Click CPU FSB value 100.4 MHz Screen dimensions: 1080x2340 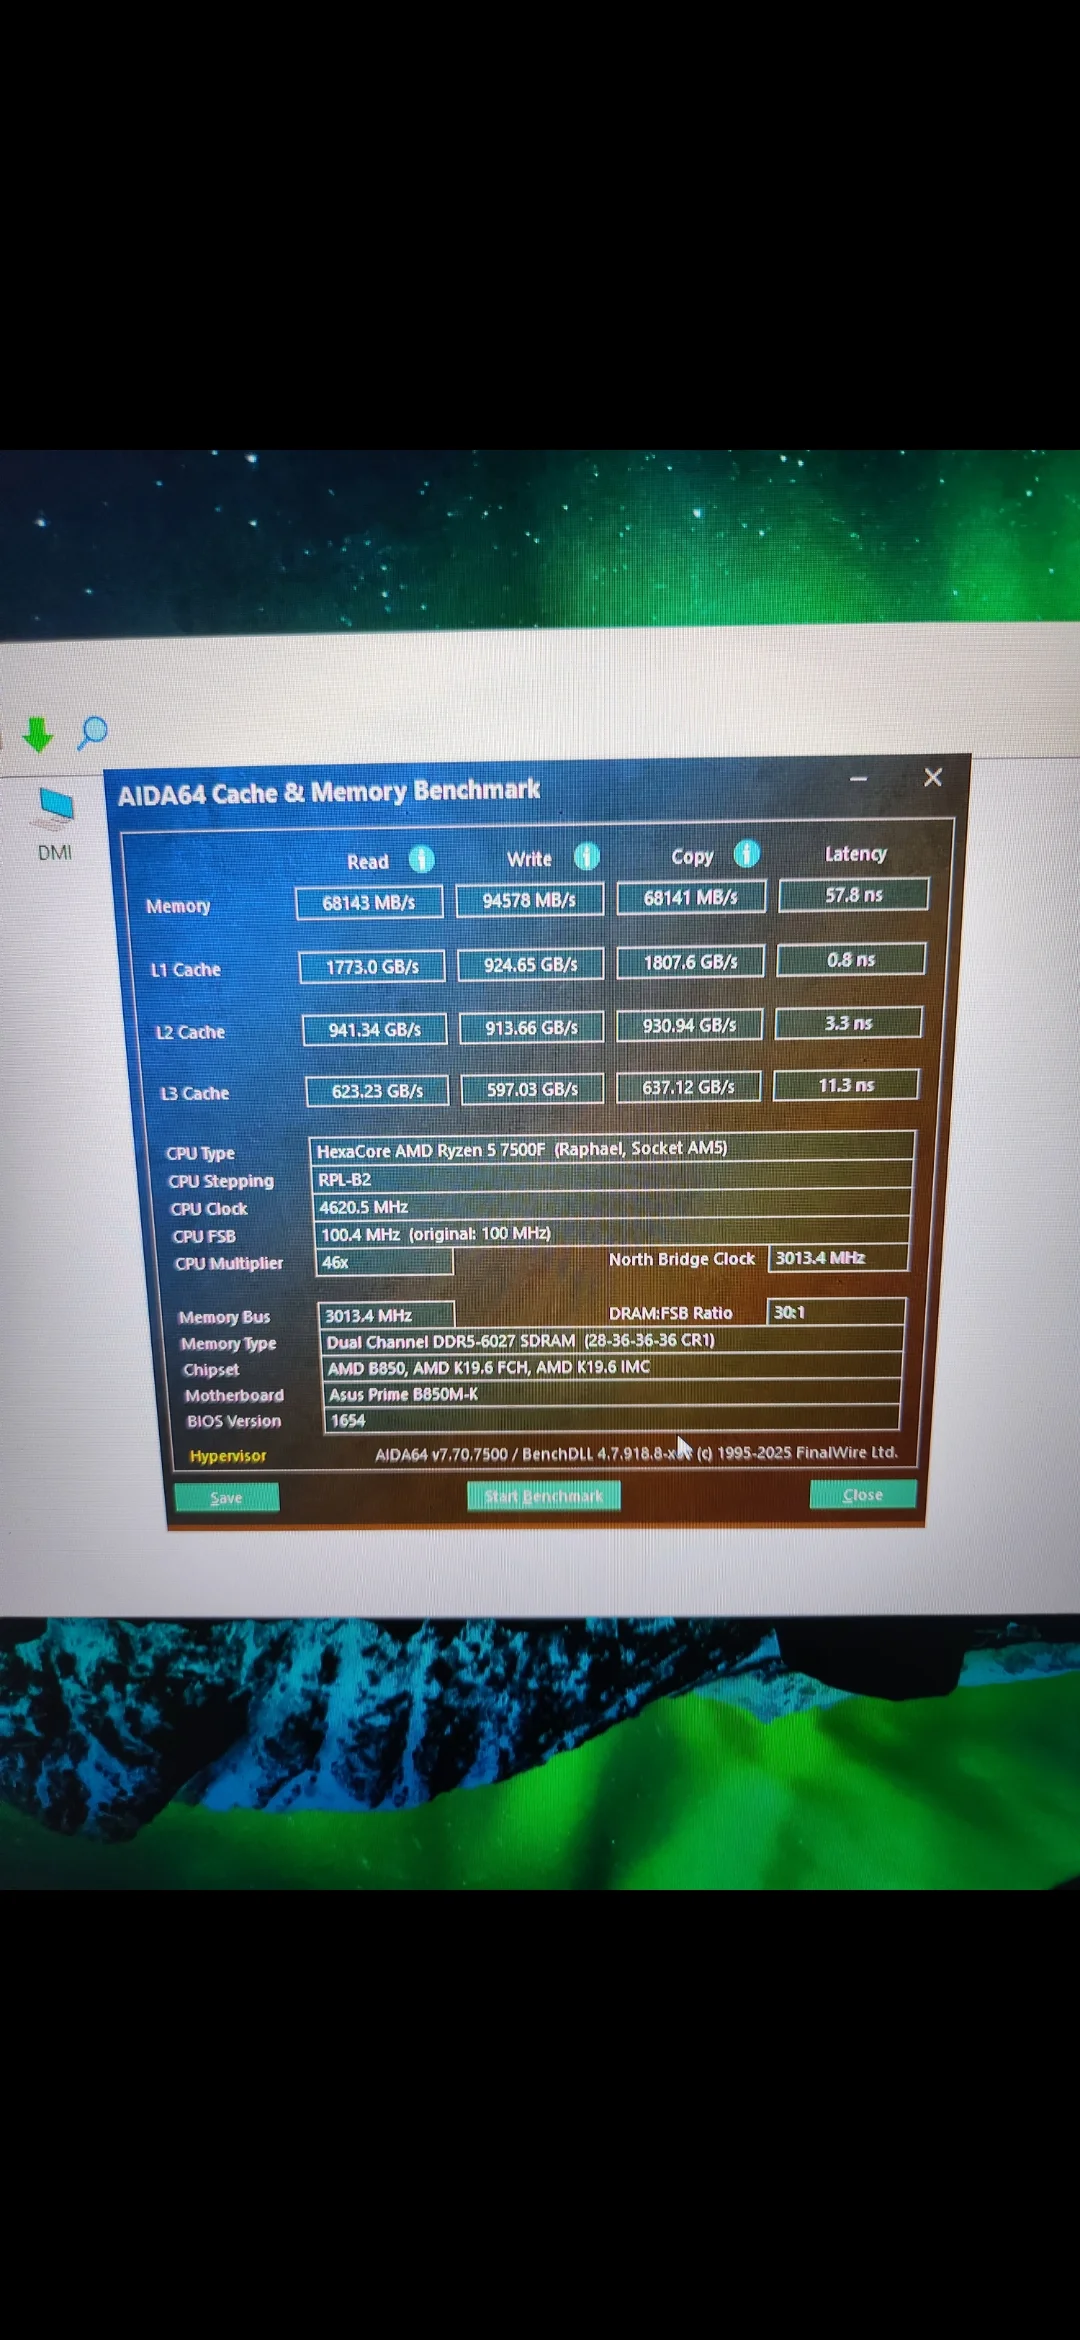pyautogui.click(x=612, y=1233)
